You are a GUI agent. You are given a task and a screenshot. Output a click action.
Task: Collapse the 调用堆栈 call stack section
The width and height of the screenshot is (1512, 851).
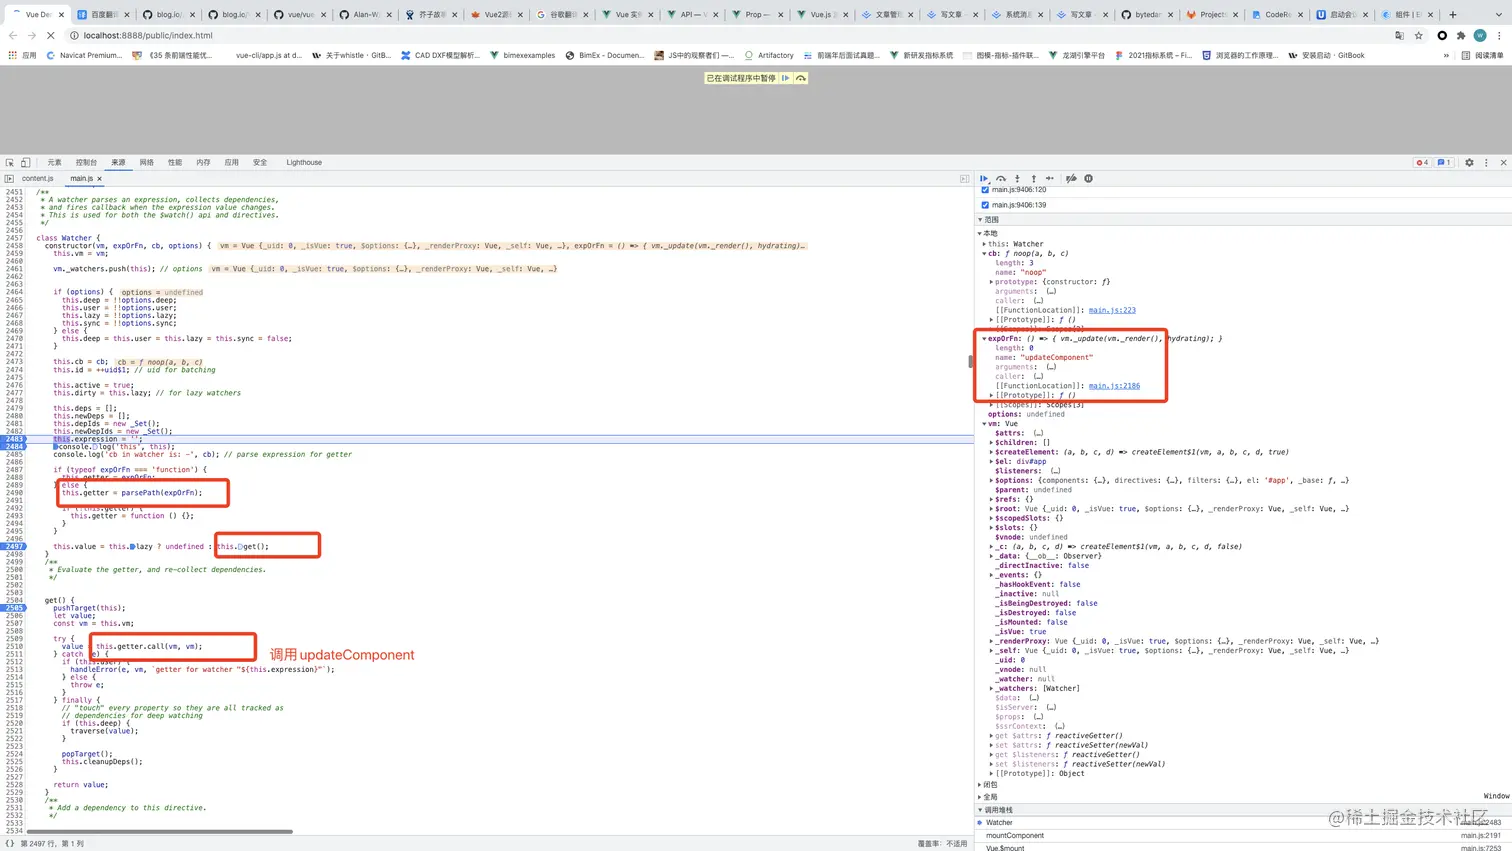coord(980,810)
